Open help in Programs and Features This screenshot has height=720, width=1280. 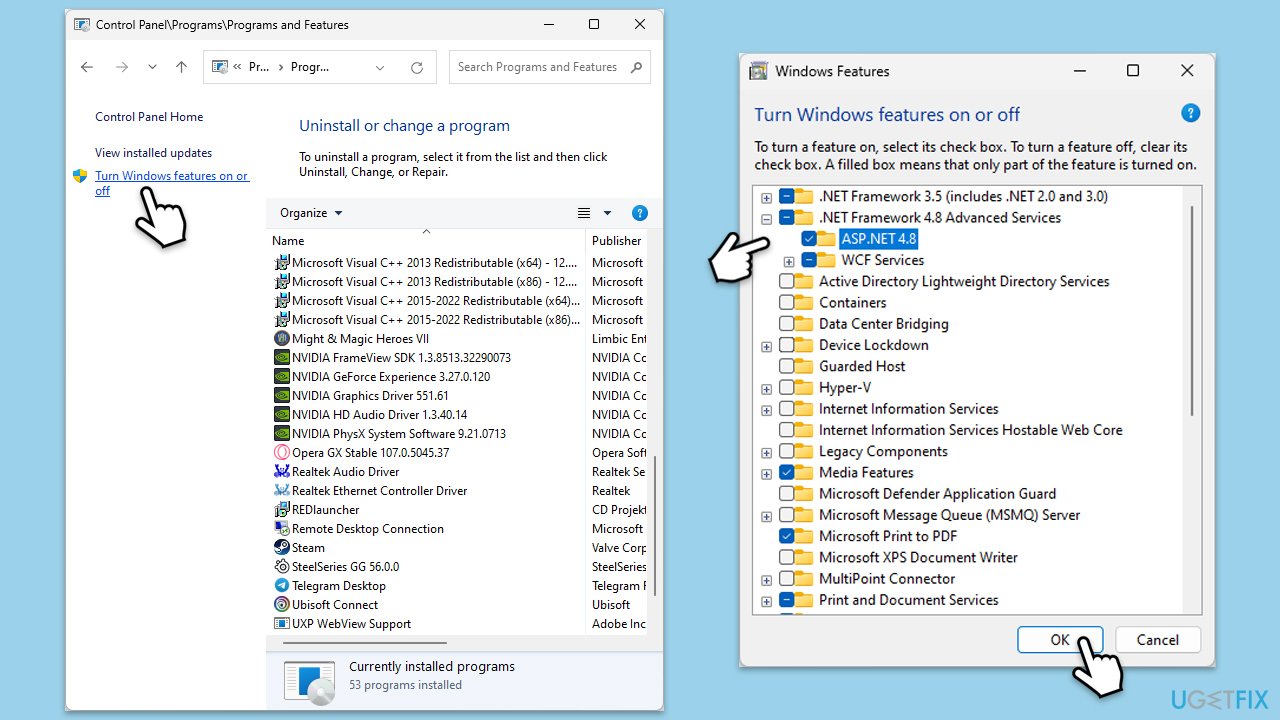[640, 213]
